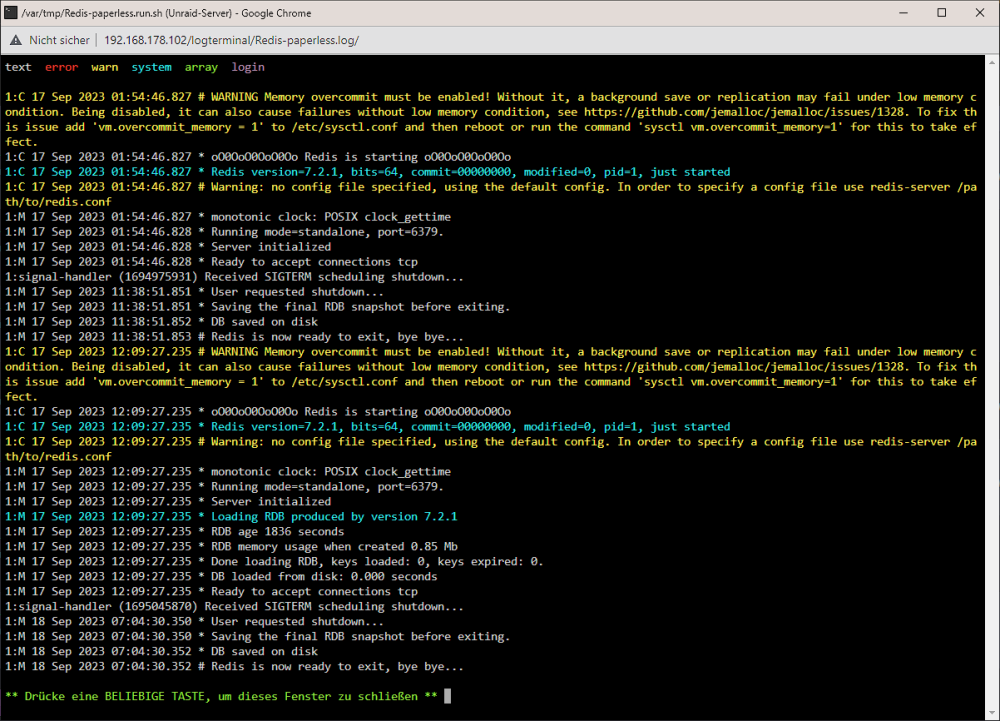Maximize the Chrome window
The height and width of the screenshot is (721, 1000).
941,13
